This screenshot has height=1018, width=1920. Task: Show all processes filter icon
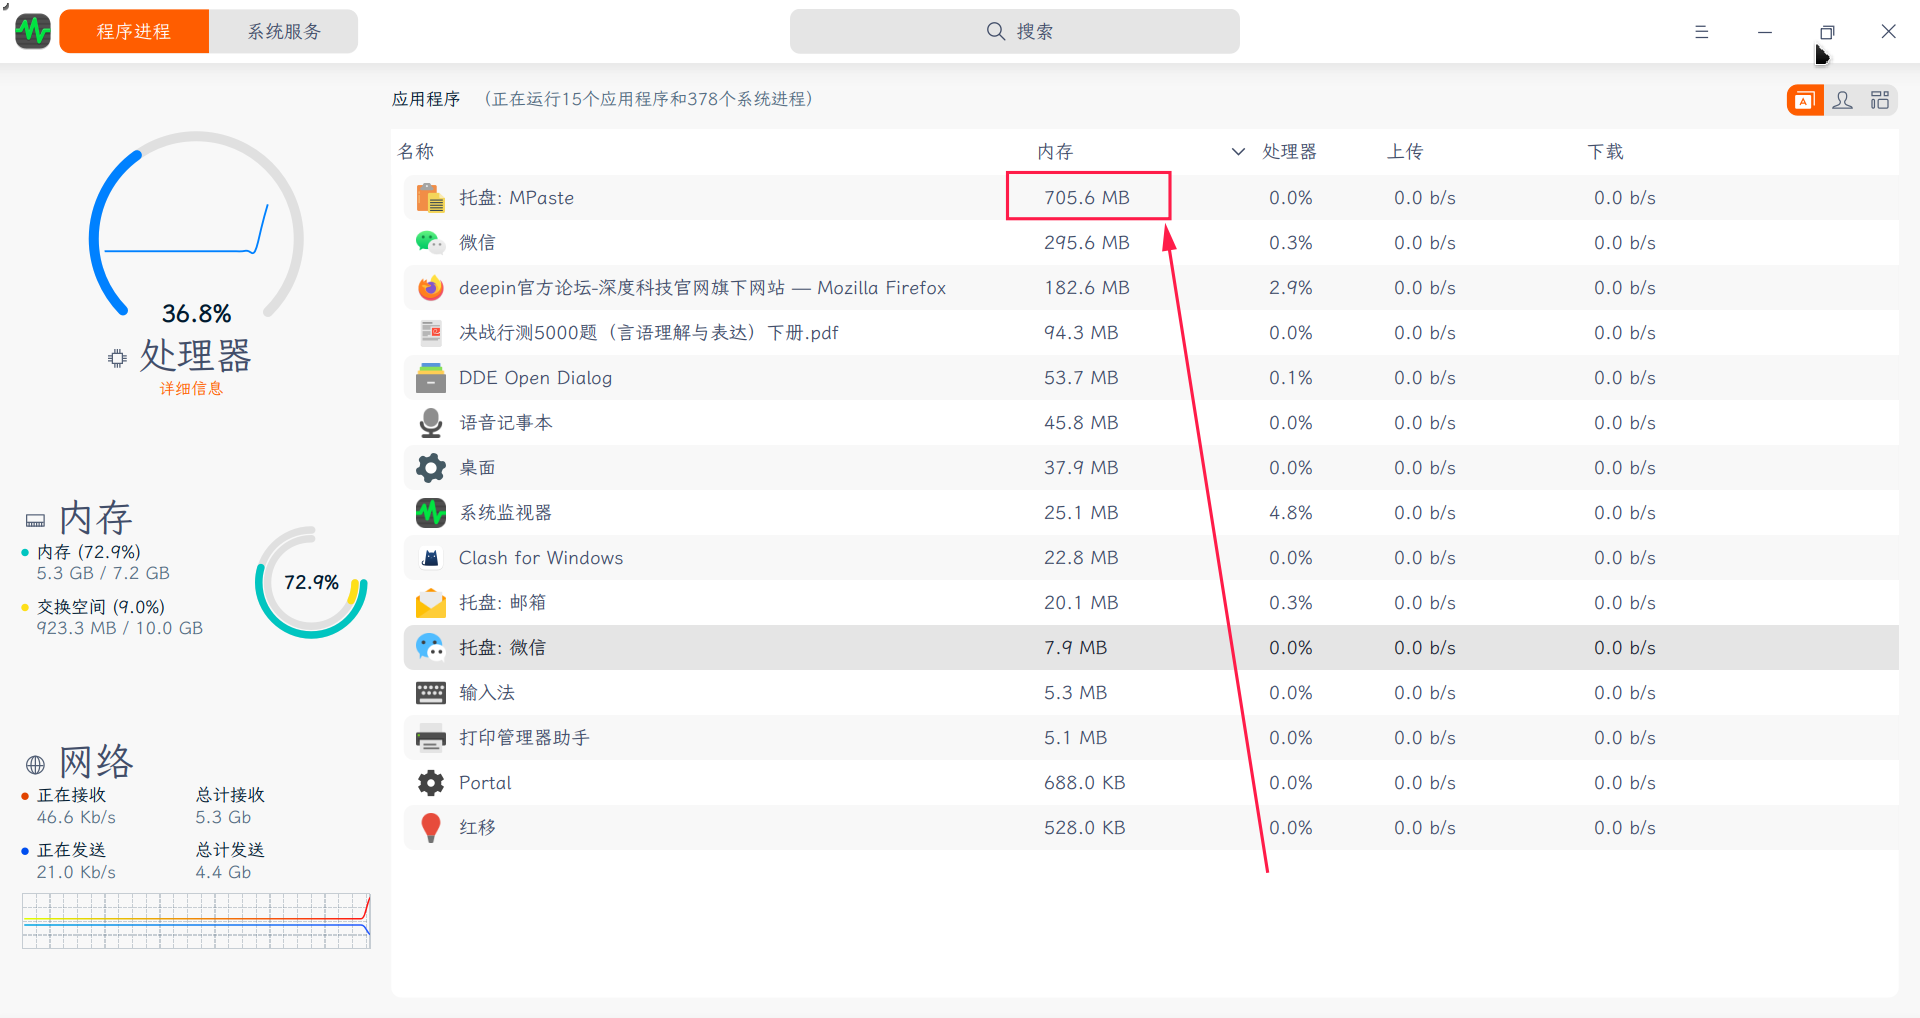pyautogui.click(x=1880, y=100)
